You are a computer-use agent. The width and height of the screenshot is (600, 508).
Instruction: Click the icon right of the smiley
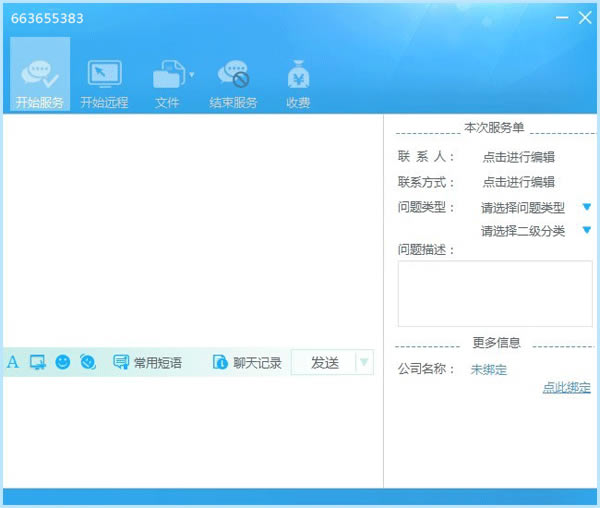(x=88, y=362)
